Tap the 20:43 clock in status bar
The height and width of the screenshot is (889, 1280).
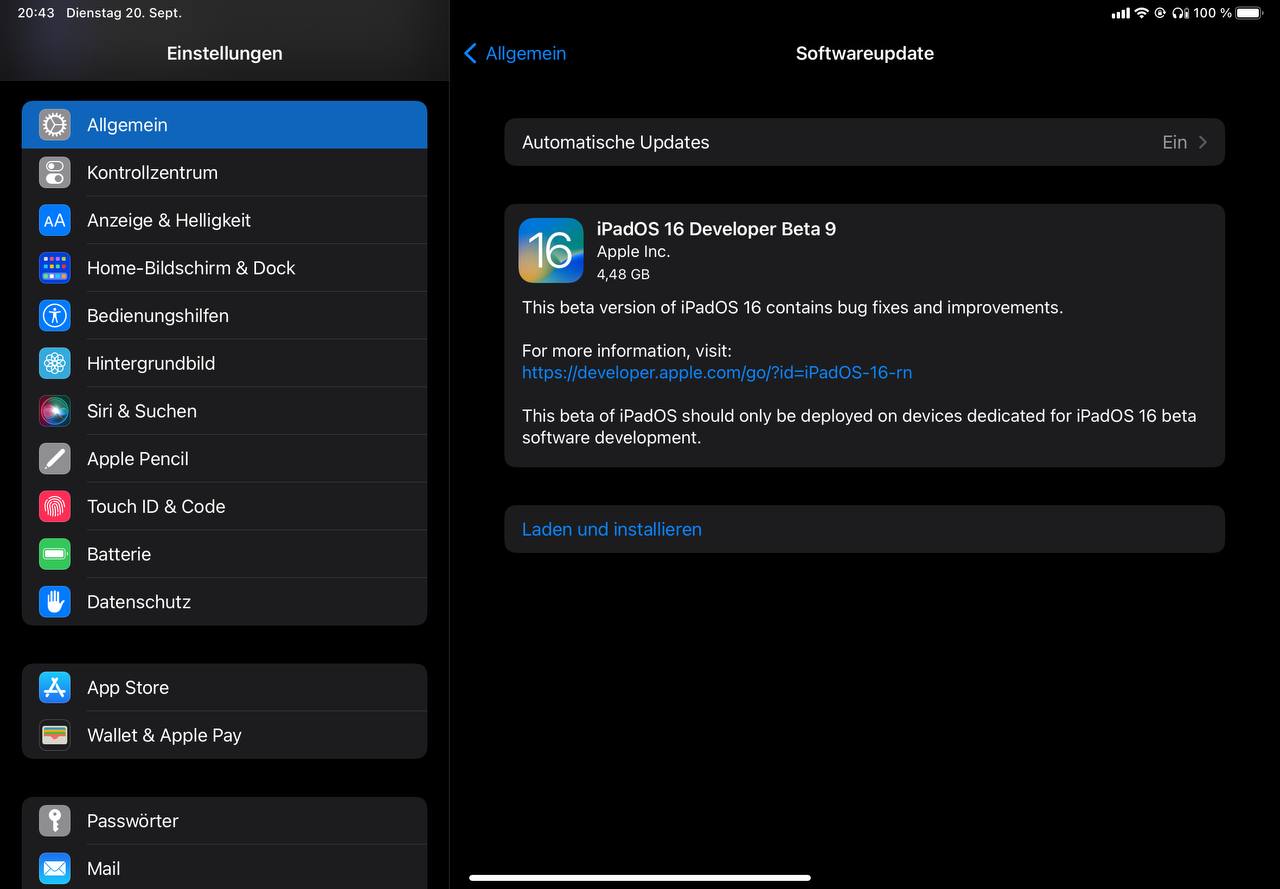point(36,13)
